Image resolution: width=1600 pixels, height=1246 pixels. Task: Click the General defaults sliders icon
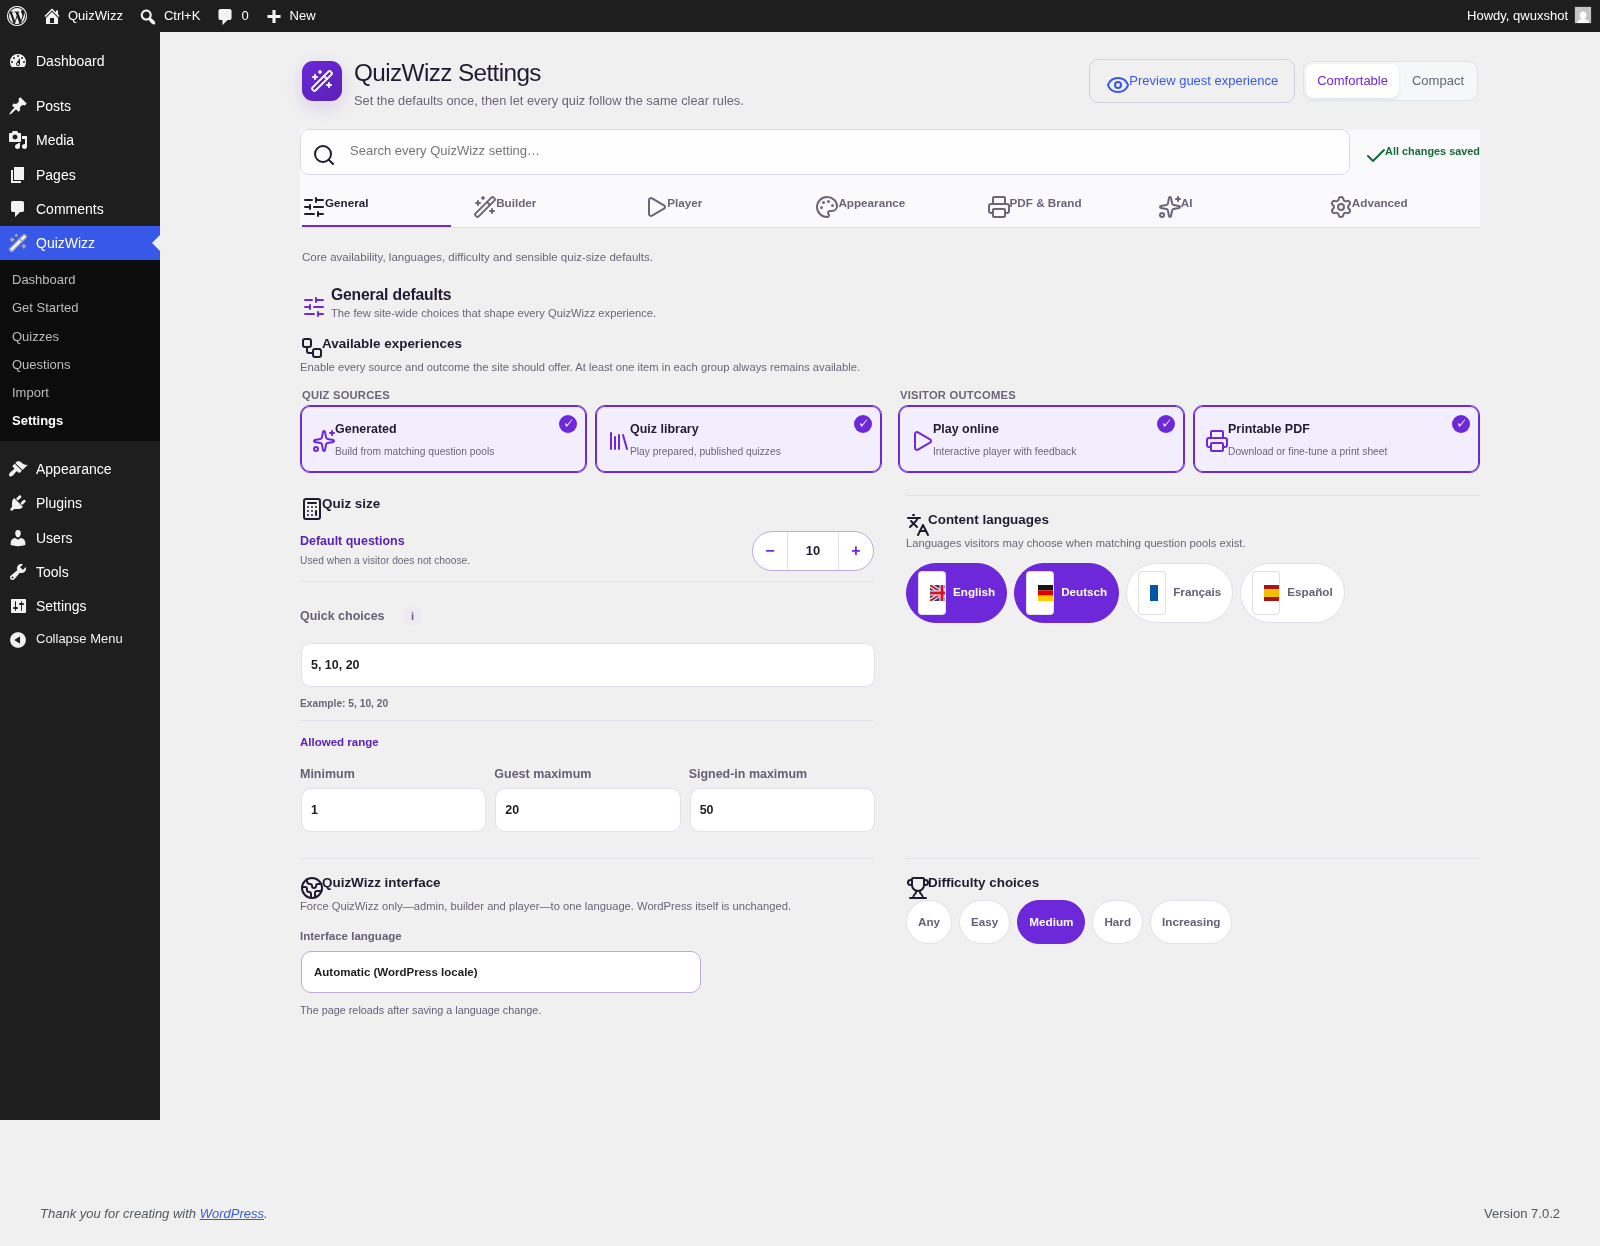tap(314, 306)
